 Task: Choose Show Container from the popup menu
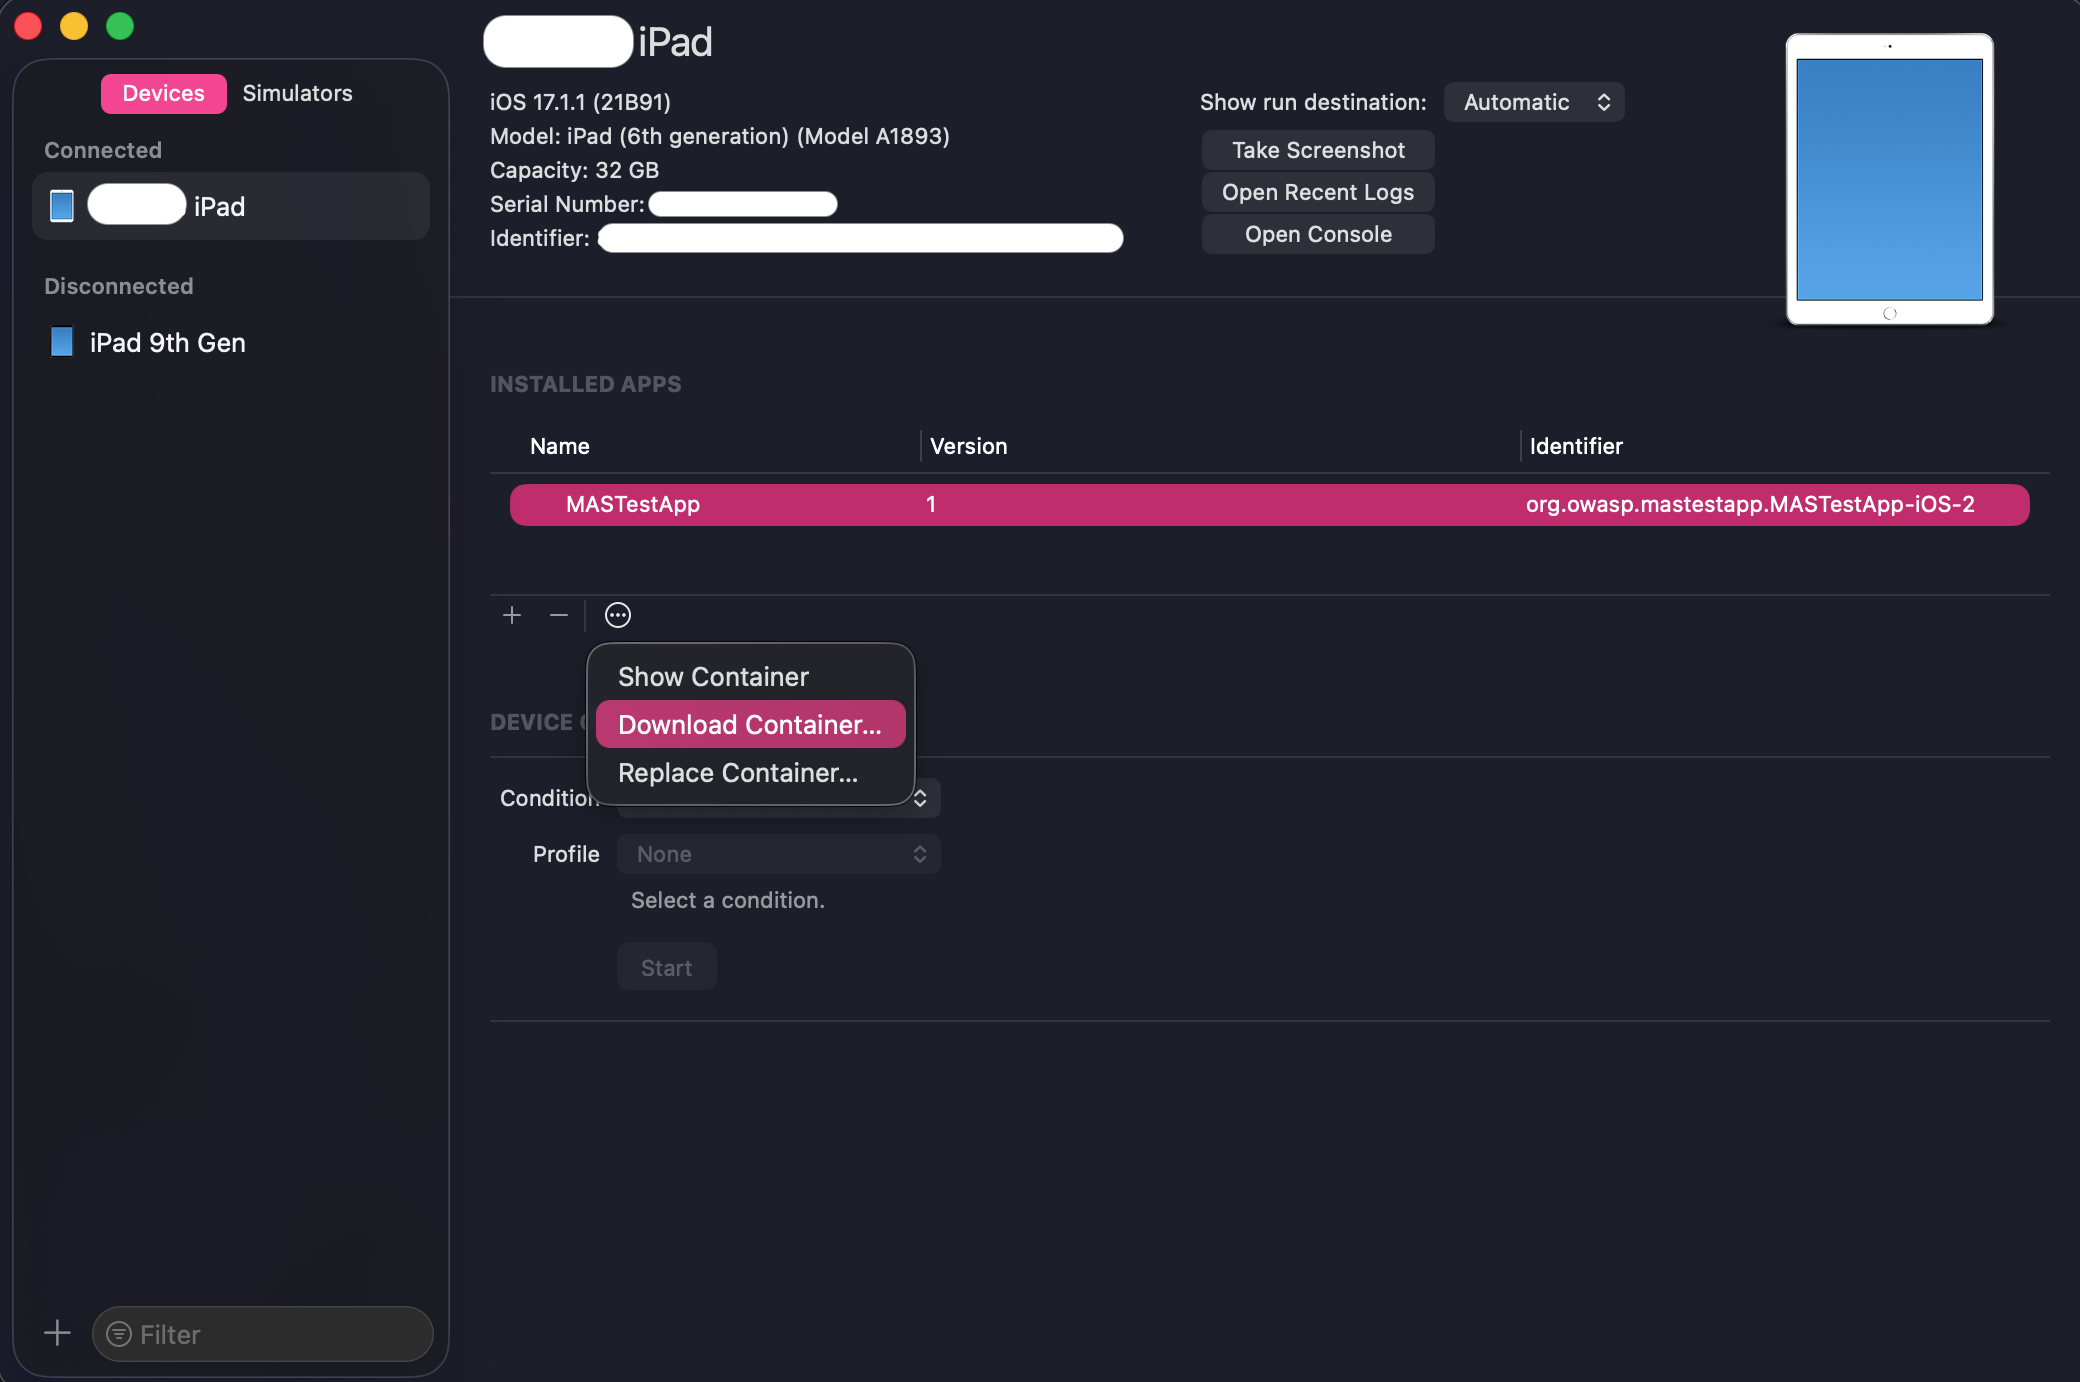[713, 677]
